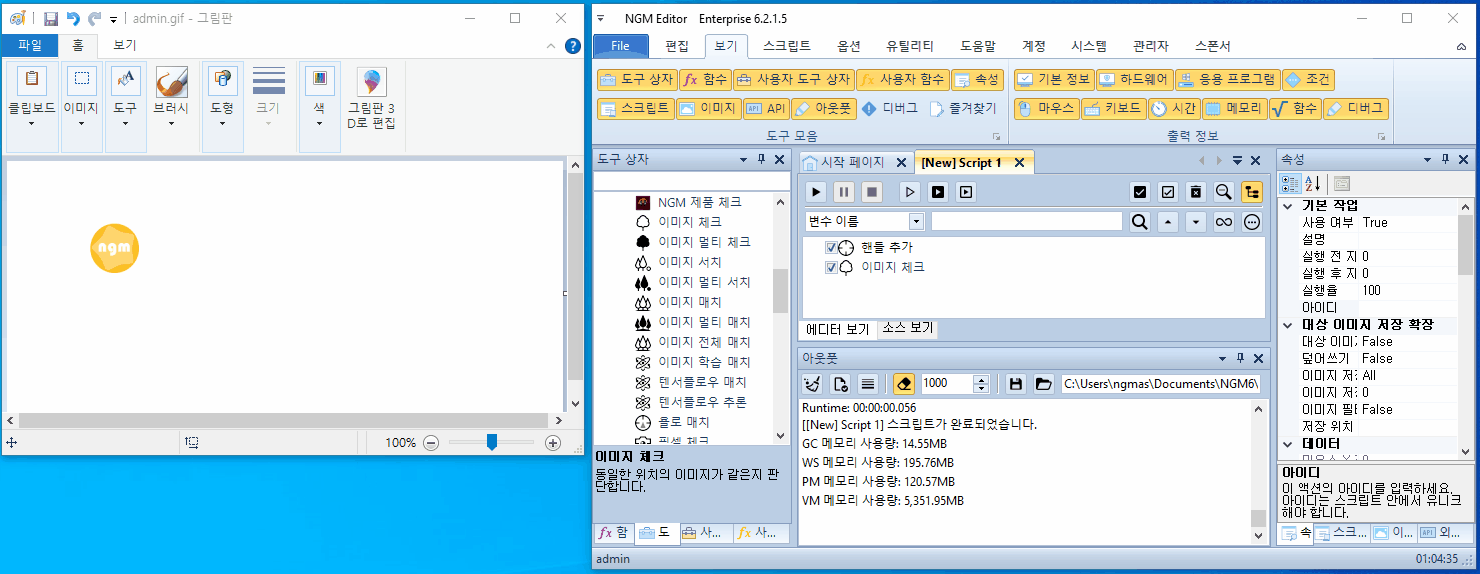Open the 스크립트 ribbon tab in NGM Editor

[786, 46]
